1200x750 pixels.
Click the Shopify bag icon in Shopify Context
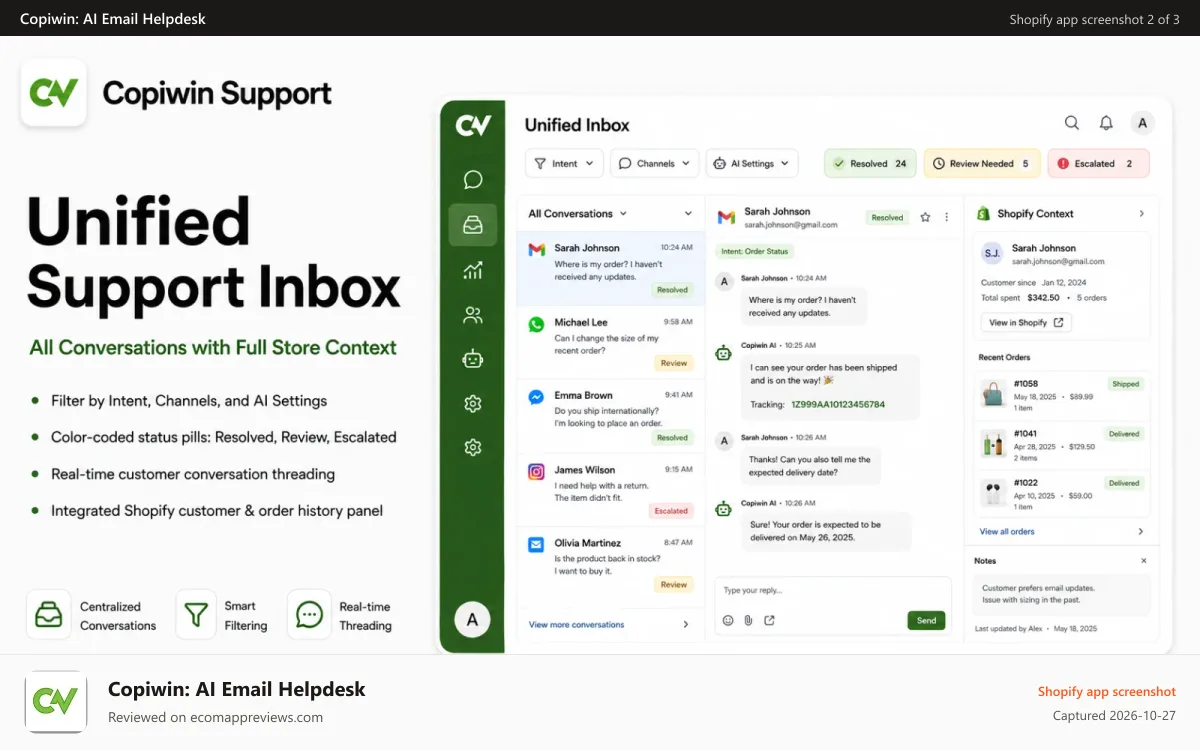(983, 213)
